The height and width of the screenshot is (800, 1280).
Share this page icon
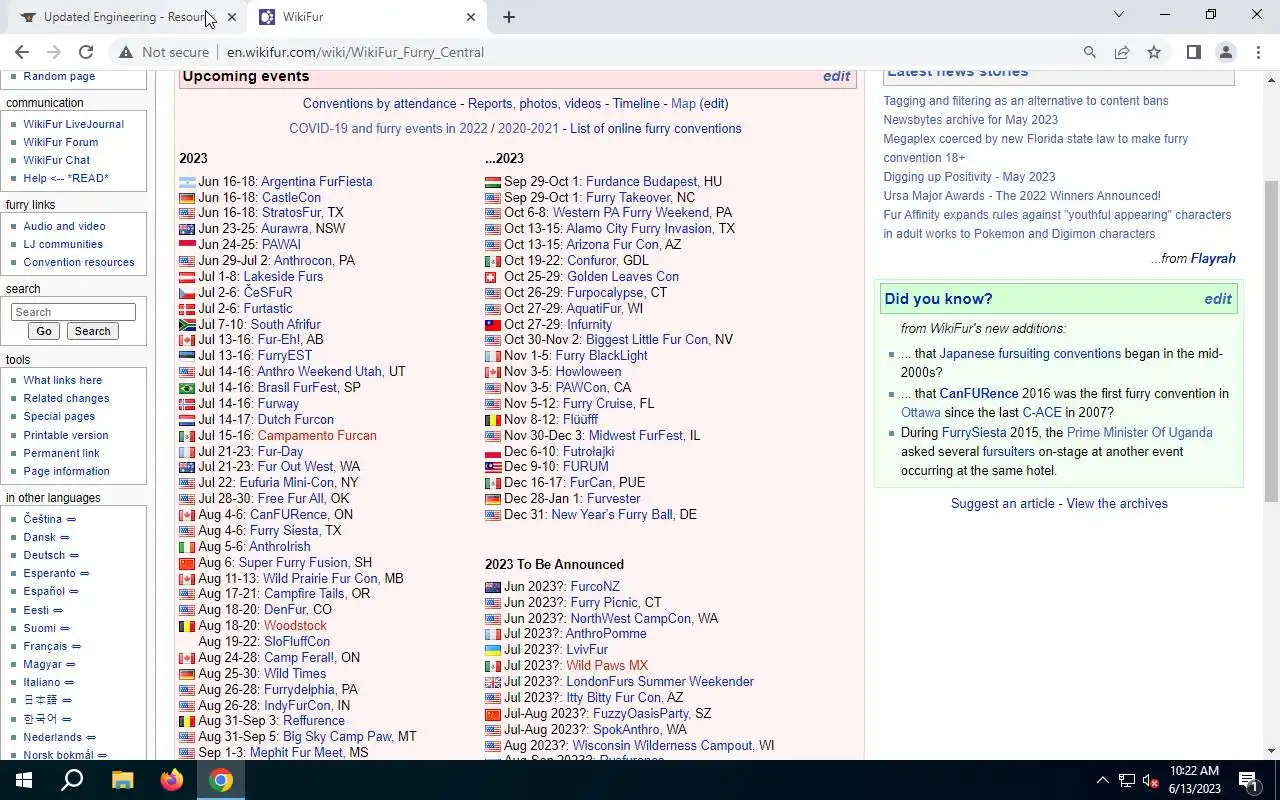tap(1122, 52)
